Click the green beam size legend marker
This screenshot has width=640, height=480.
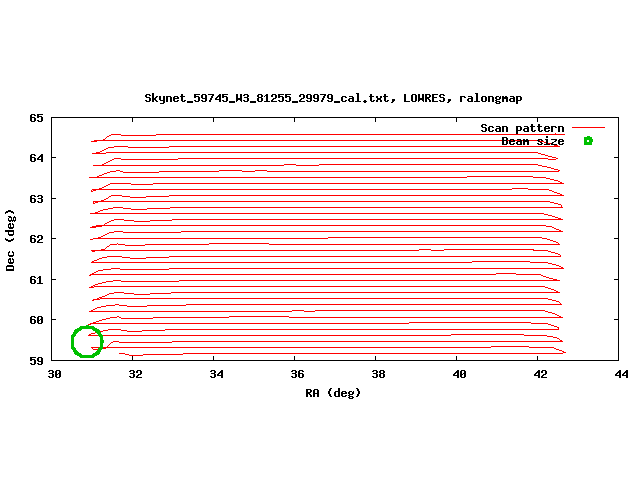(588, 141)
